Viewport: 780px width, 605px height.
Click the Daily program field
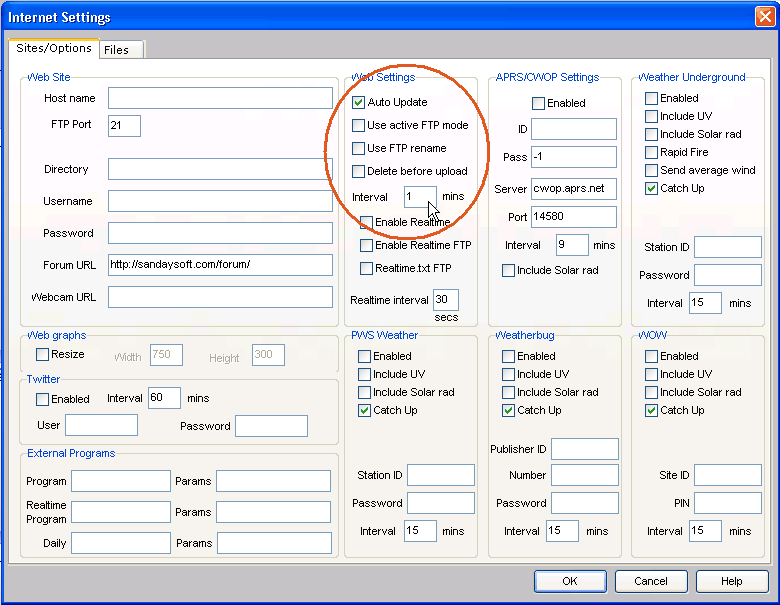pos(121,543)
